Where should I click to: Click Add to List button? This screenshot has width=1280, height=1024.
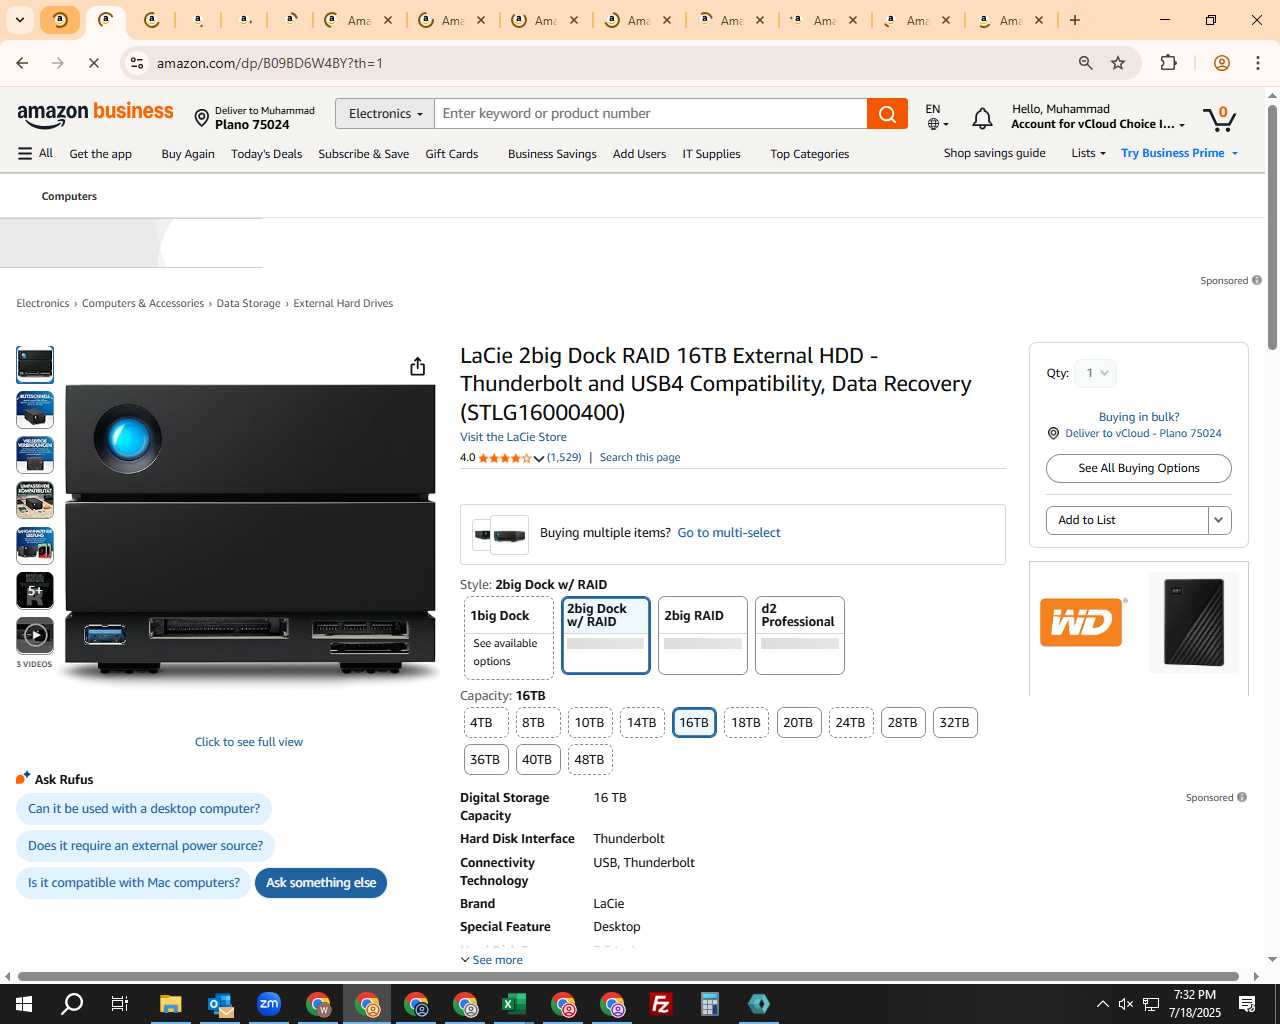pyautogui.click(x=1127, y=520)
